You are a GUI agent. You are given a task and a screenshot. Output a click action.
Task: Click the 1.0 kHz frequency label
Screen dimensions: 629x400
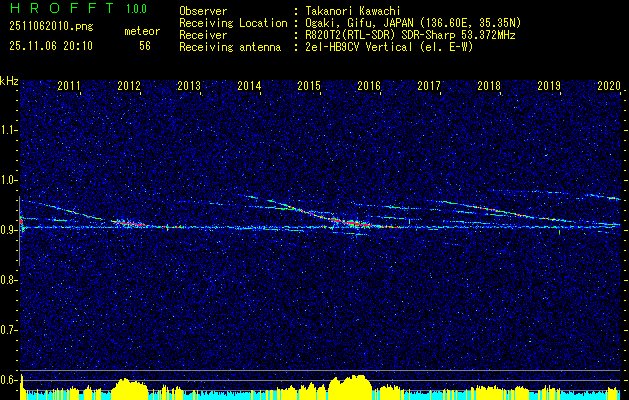pos(9,180)
